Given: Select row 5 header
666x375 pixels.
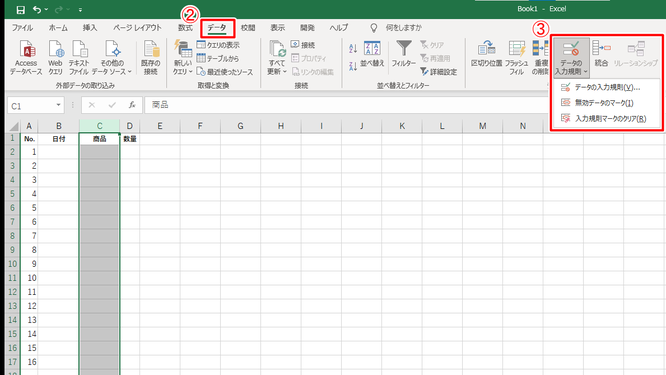Looking at the screenshot, I should (x=13, y=194).
